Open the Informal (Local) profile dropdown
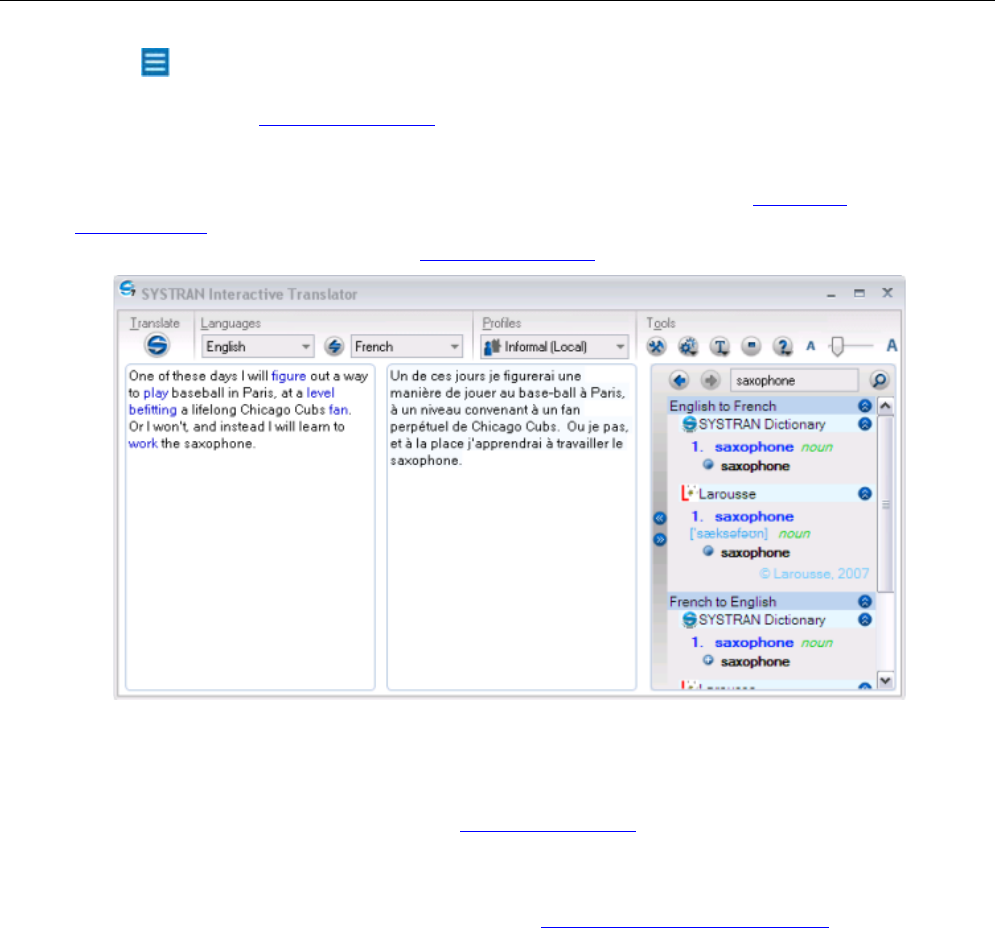 point(555,347)
